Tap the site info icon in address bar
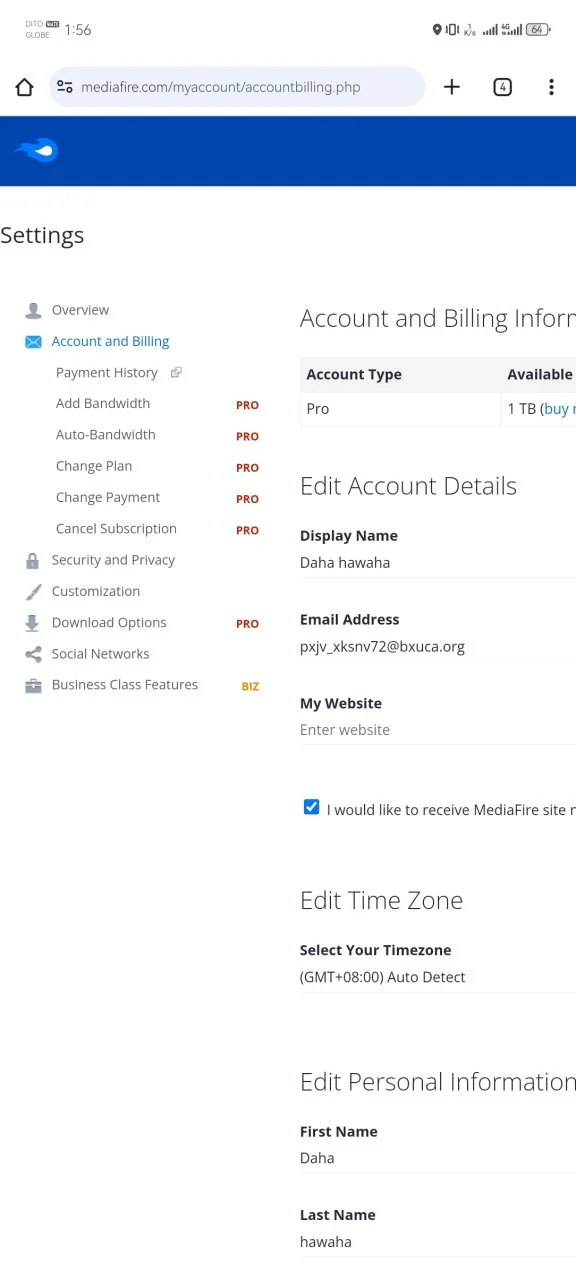The width and height of the screenshot is (576, 1280). pos(65,87)
